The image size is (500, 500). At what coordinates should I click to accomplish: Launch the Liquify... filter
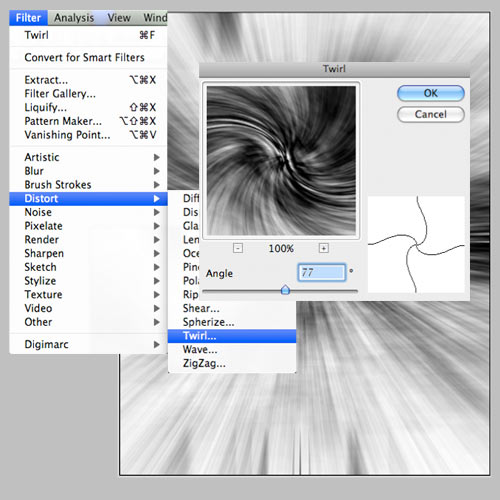click(x=88, y=107)
